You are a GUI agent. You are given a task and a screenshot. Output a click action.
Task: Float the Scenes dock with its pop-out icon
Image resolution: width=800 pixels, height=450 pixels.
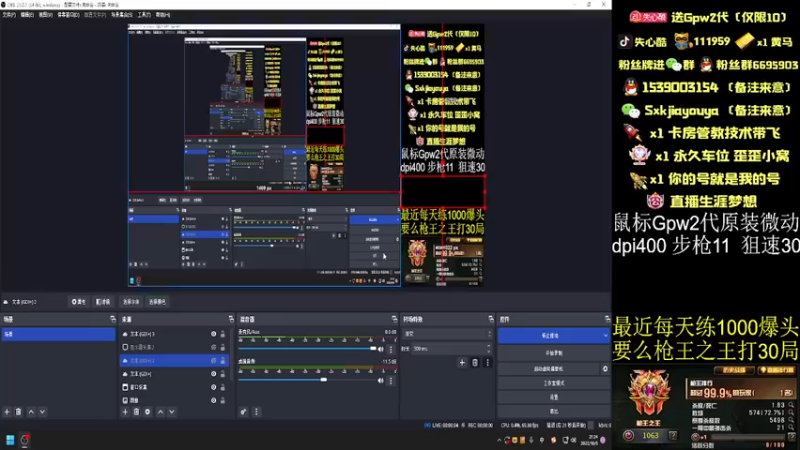[x=113, y=319]
